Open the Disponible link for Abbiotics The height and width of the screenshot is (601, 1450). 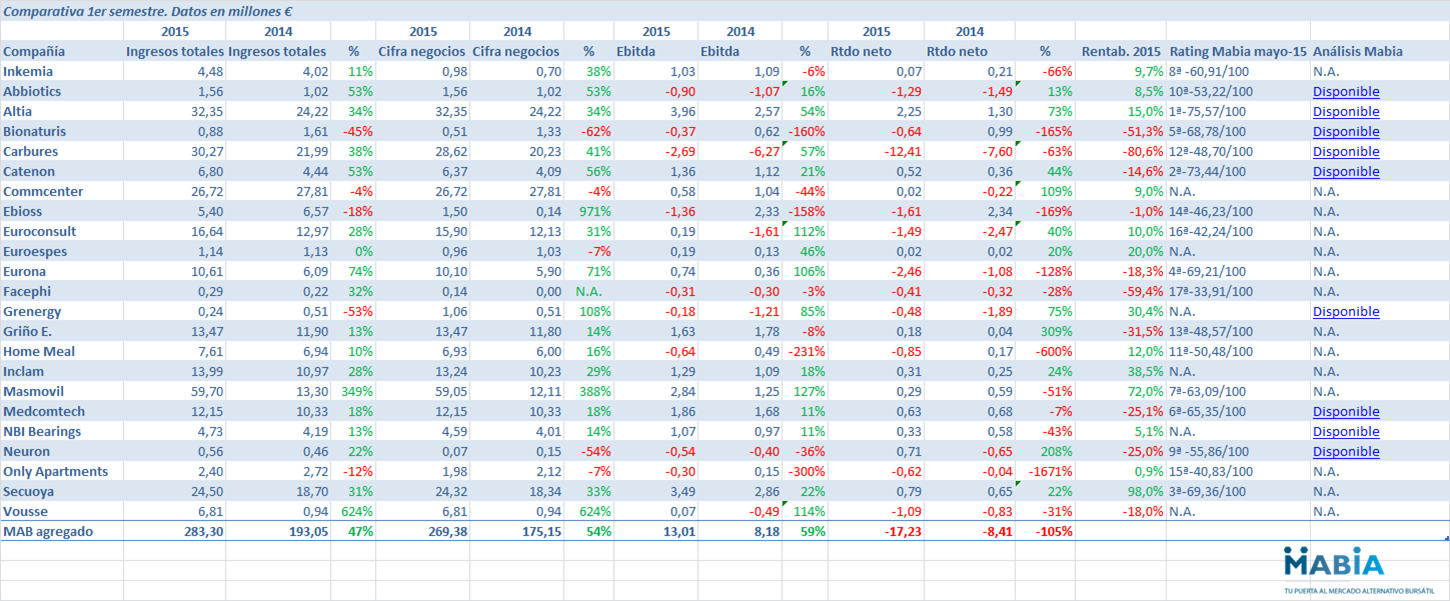[1346, 91]
